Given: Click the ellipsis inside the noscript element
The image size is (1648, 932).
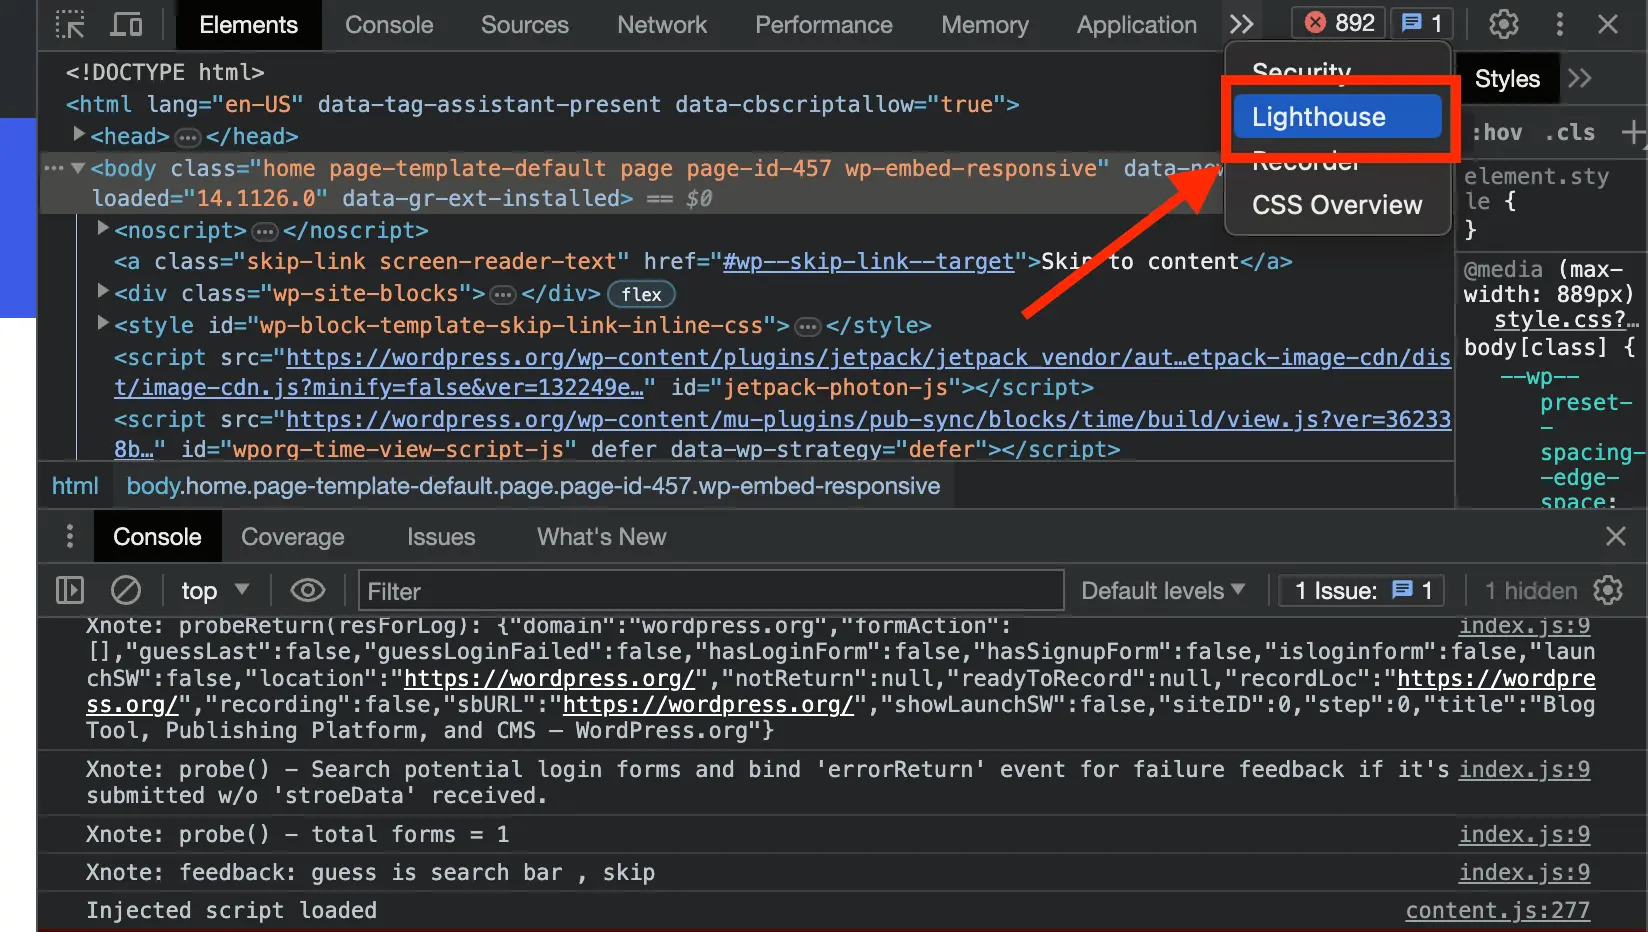Looking at the screenshot, I should point(265,232).
